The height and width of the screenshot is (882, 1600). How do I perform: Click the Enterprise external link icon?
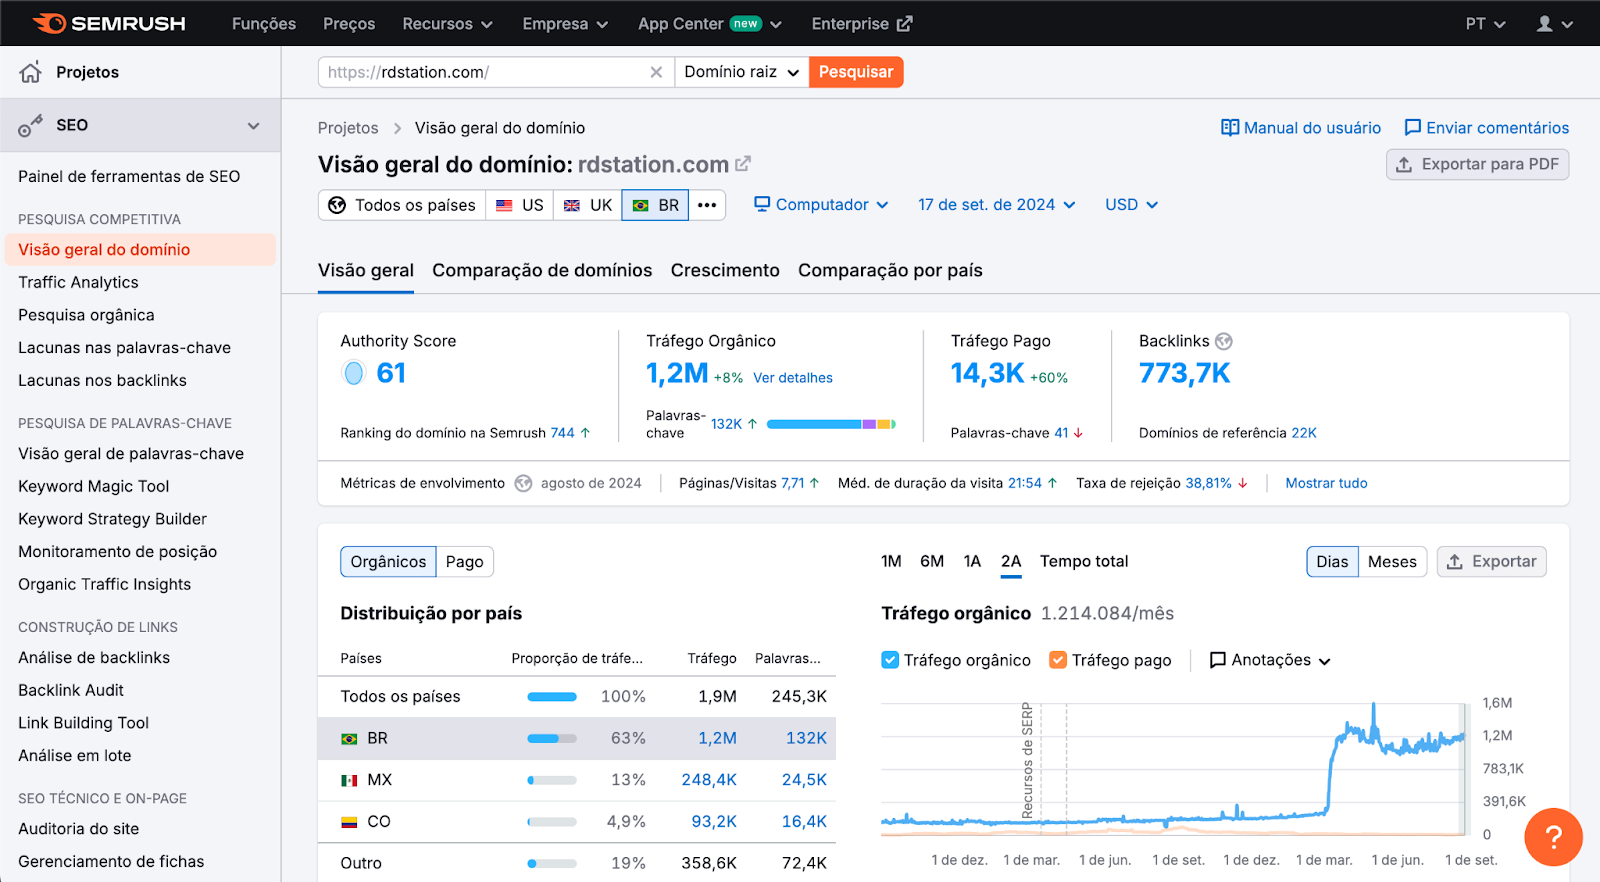(904, 24)
